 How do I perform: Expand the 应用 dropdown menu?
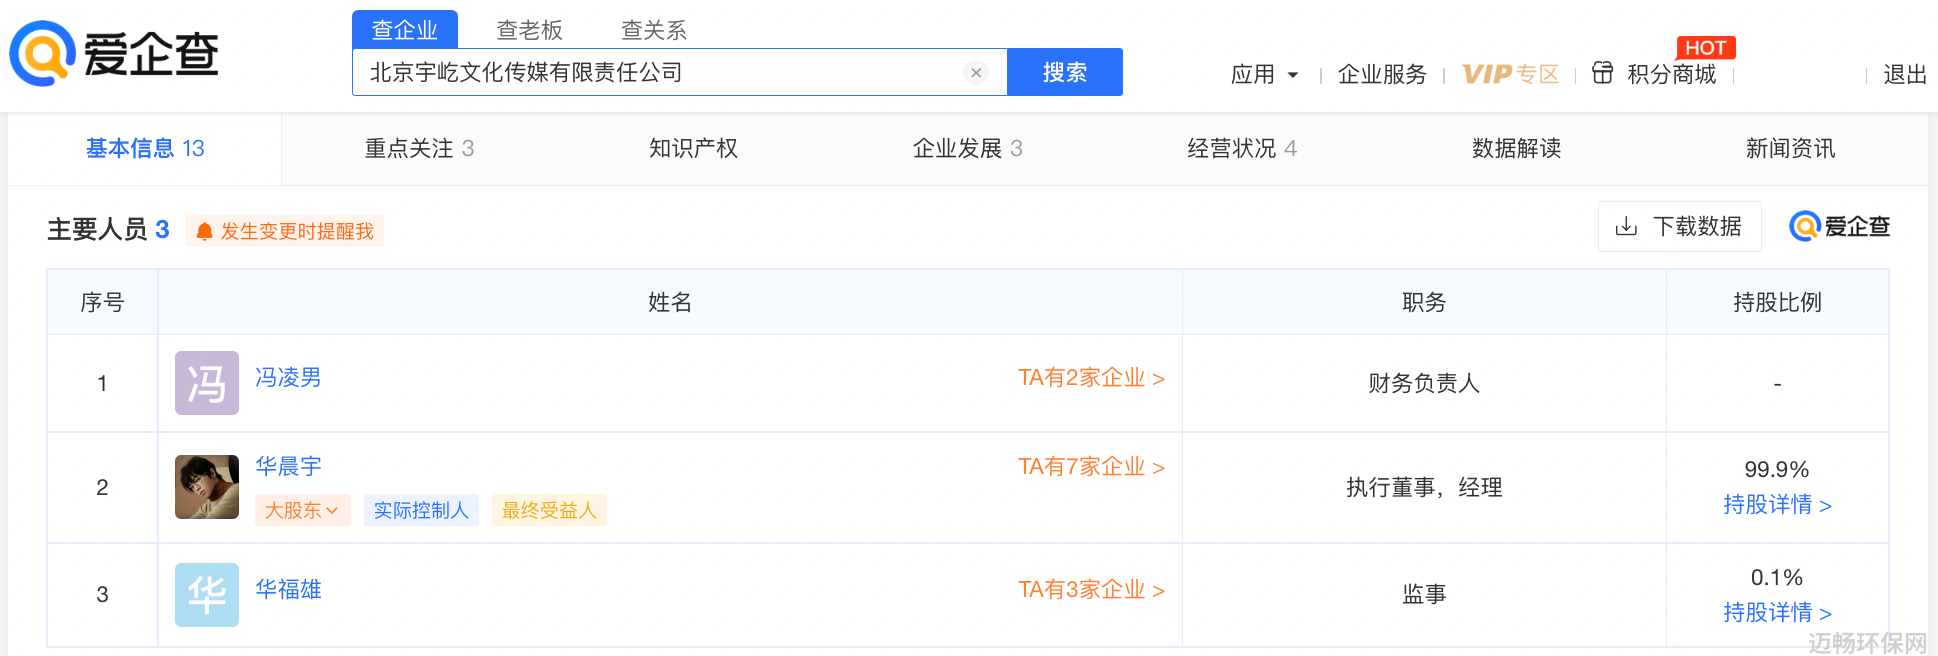1264,75
